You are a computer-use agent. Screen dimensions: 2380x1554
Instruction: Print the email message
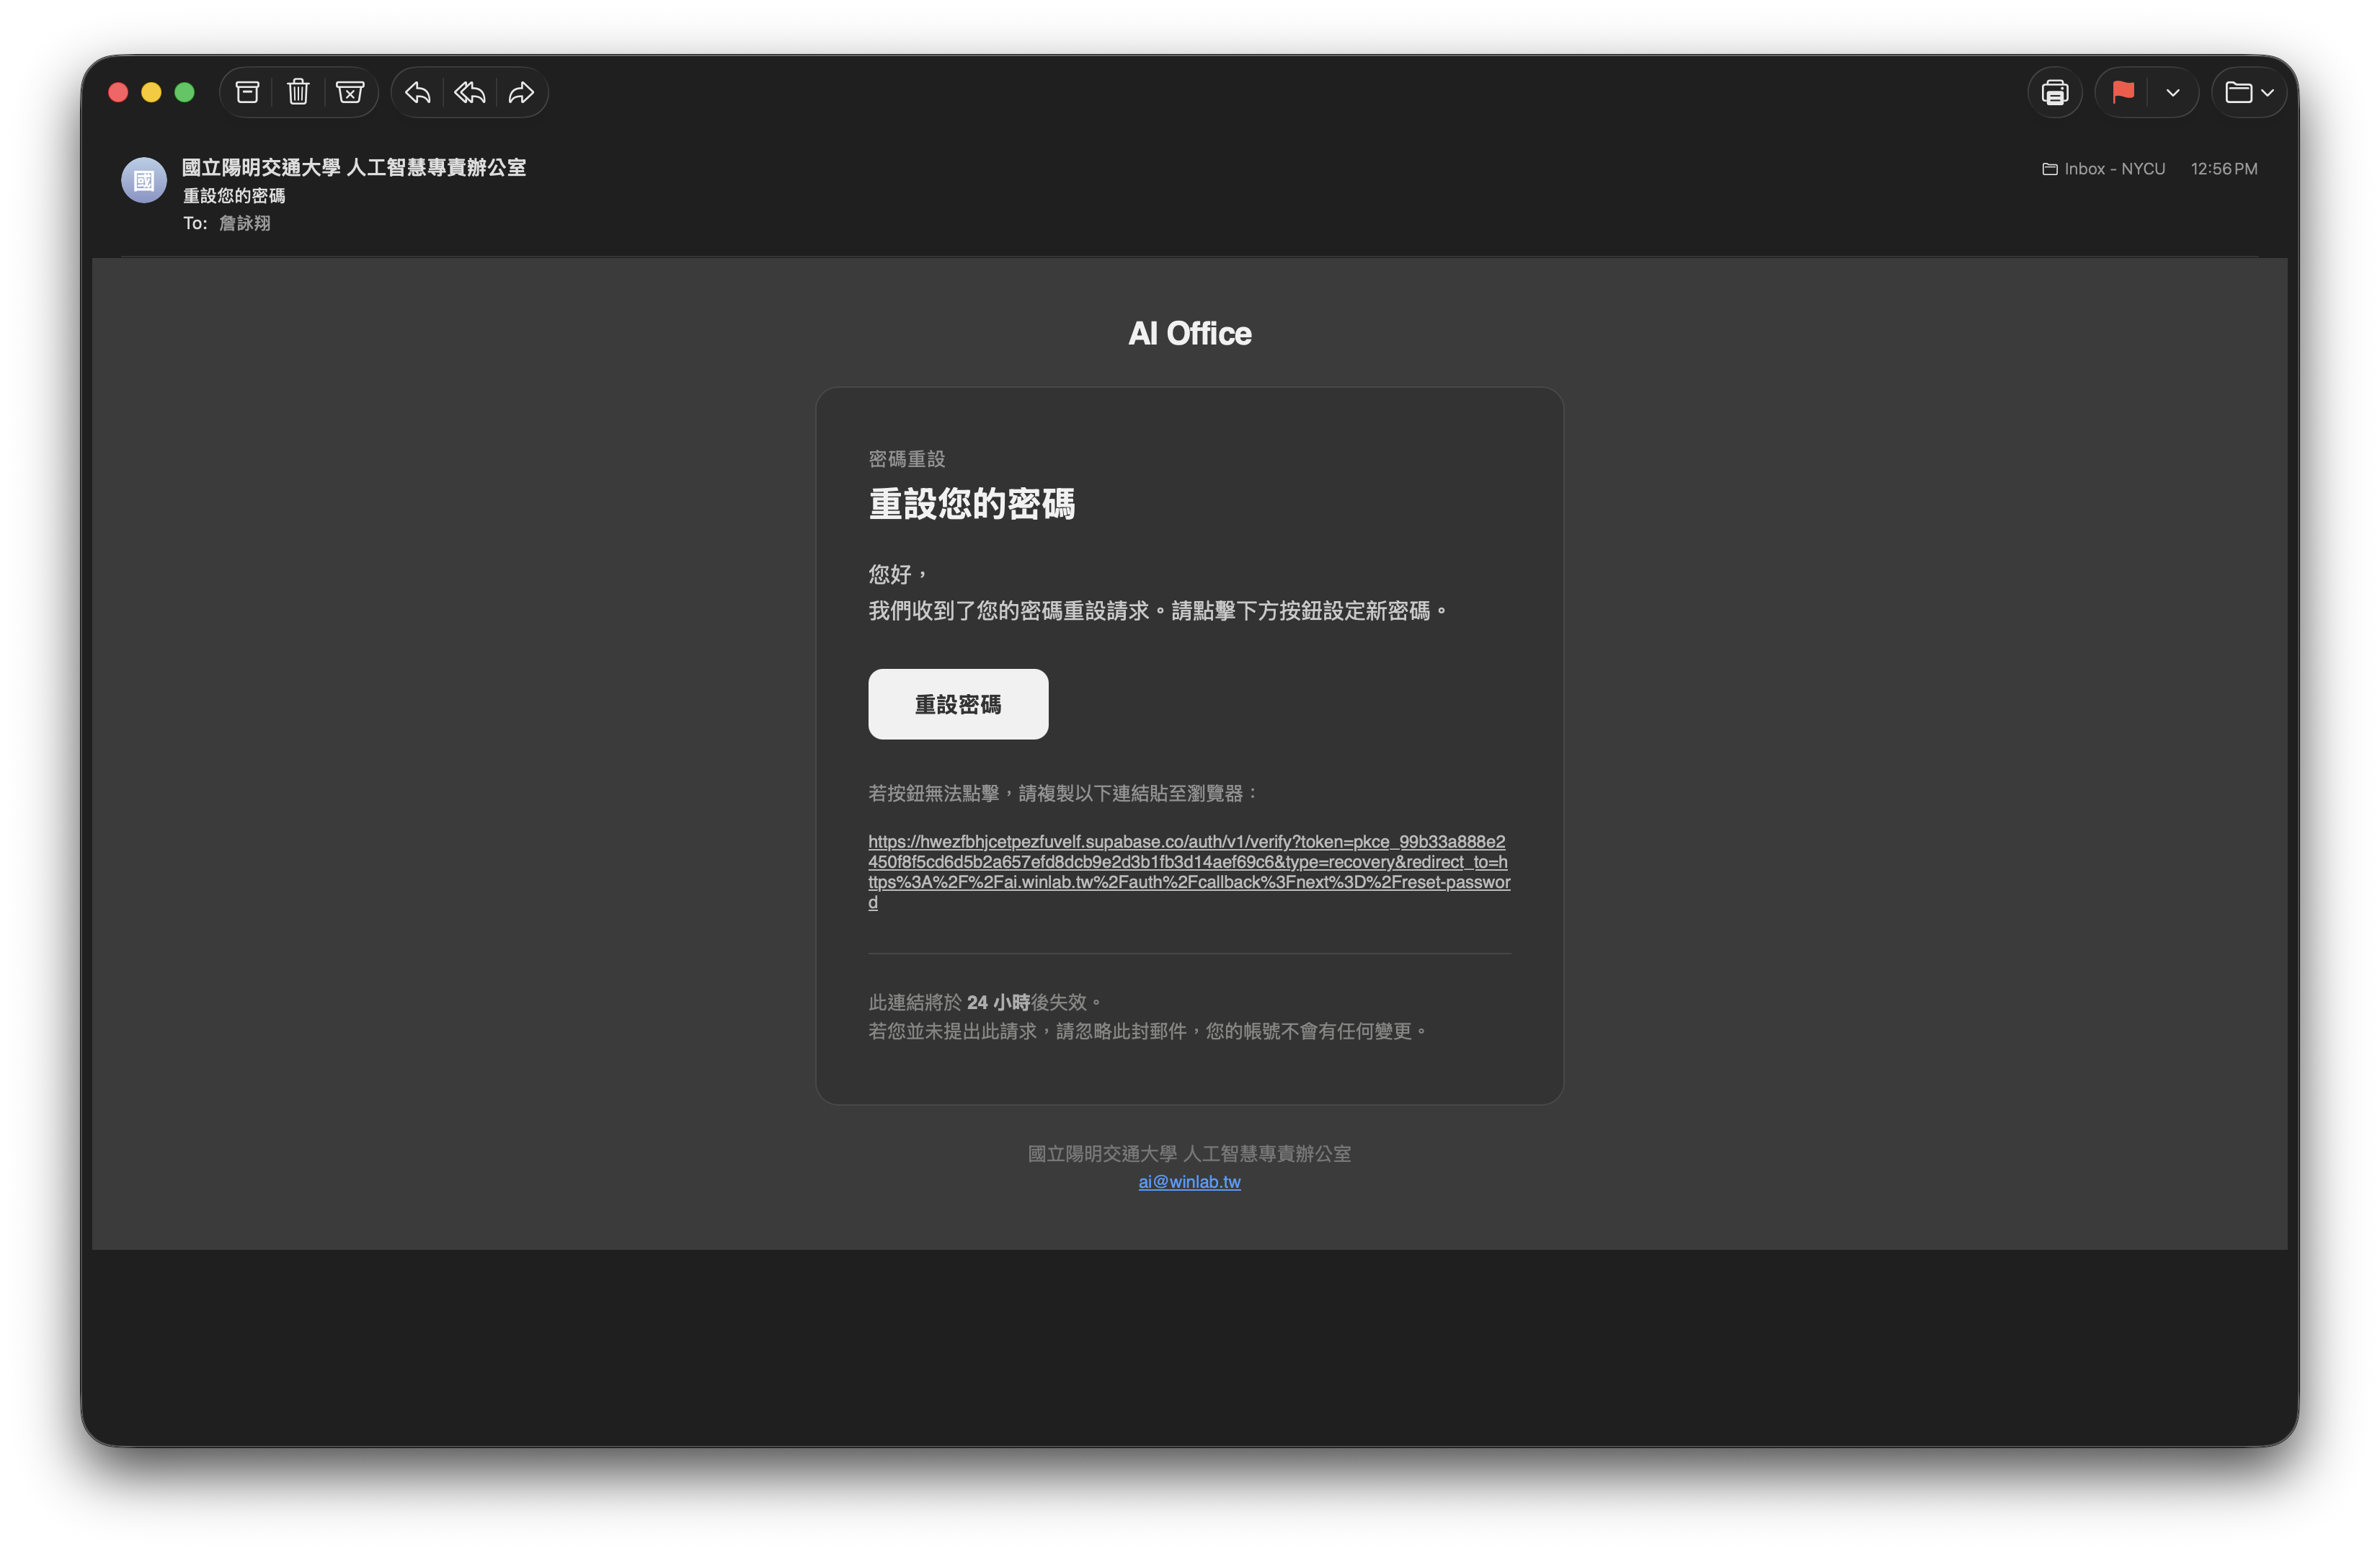tap(2055, 93)
